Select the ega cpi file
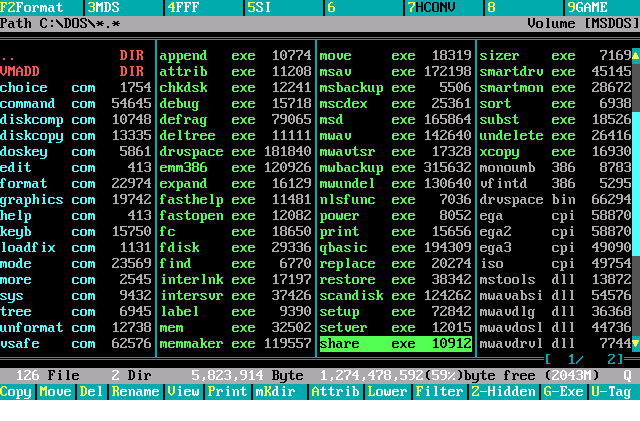The height and width of the screenshot is (421, 640). pos(555,215)
